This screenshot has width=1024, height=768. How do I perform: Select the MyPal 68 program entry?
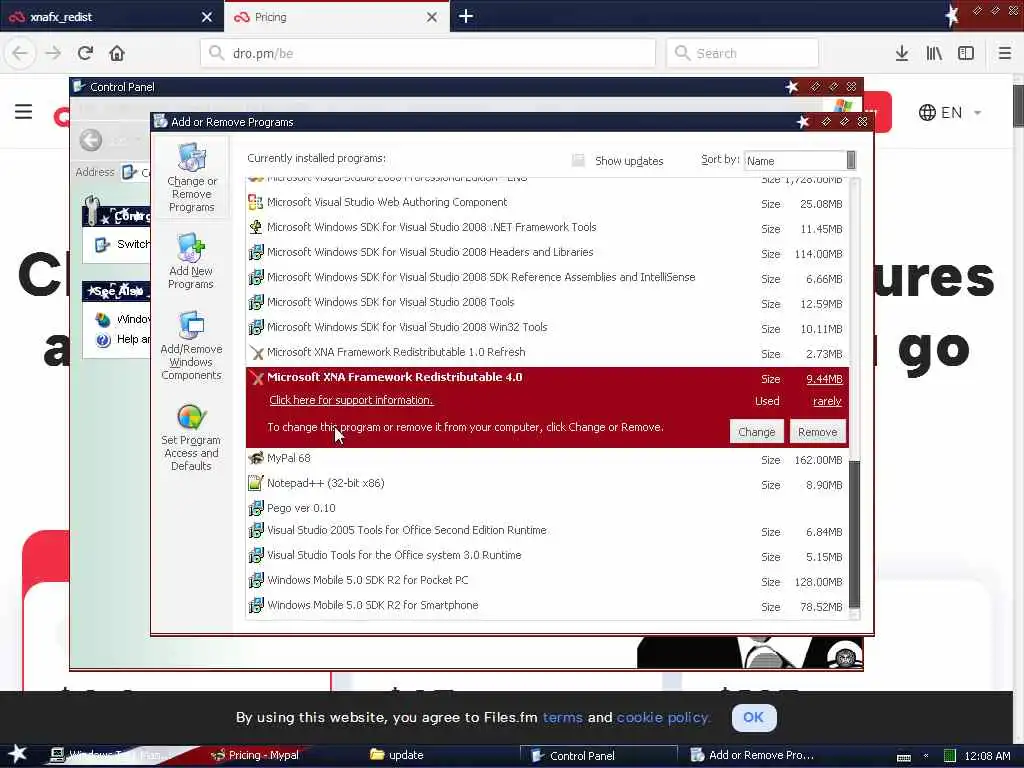tap(547, 459)
